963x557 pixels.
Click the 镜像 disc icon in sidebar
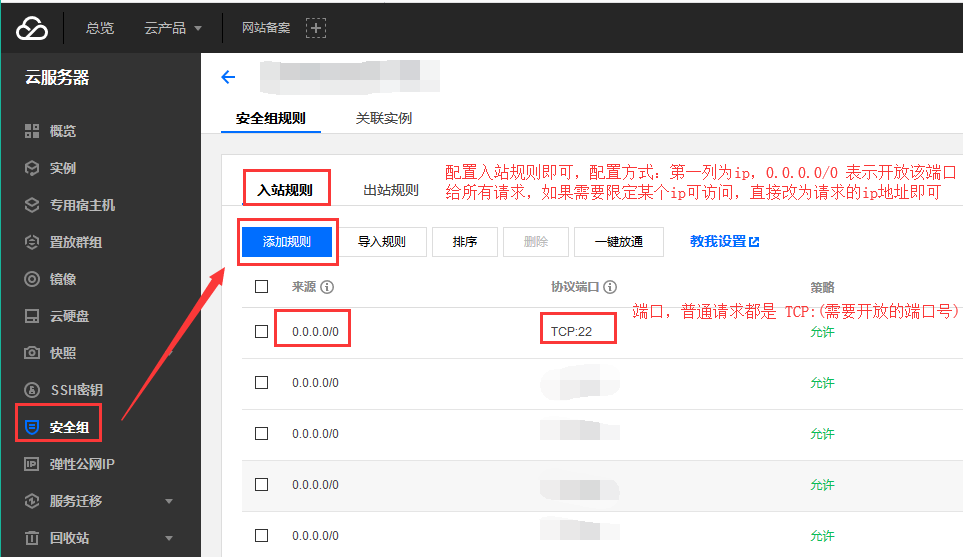32,279
